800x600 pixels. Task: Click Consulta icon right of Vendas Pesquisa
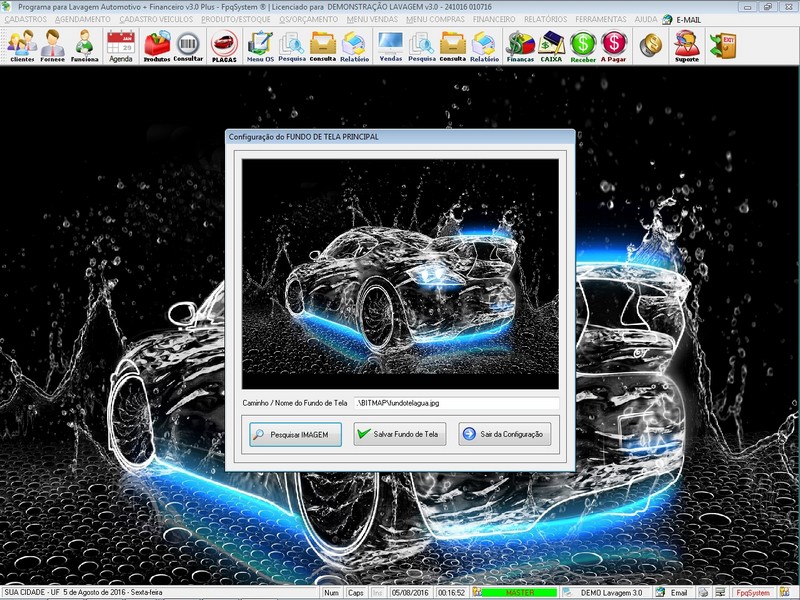point(453,46)
